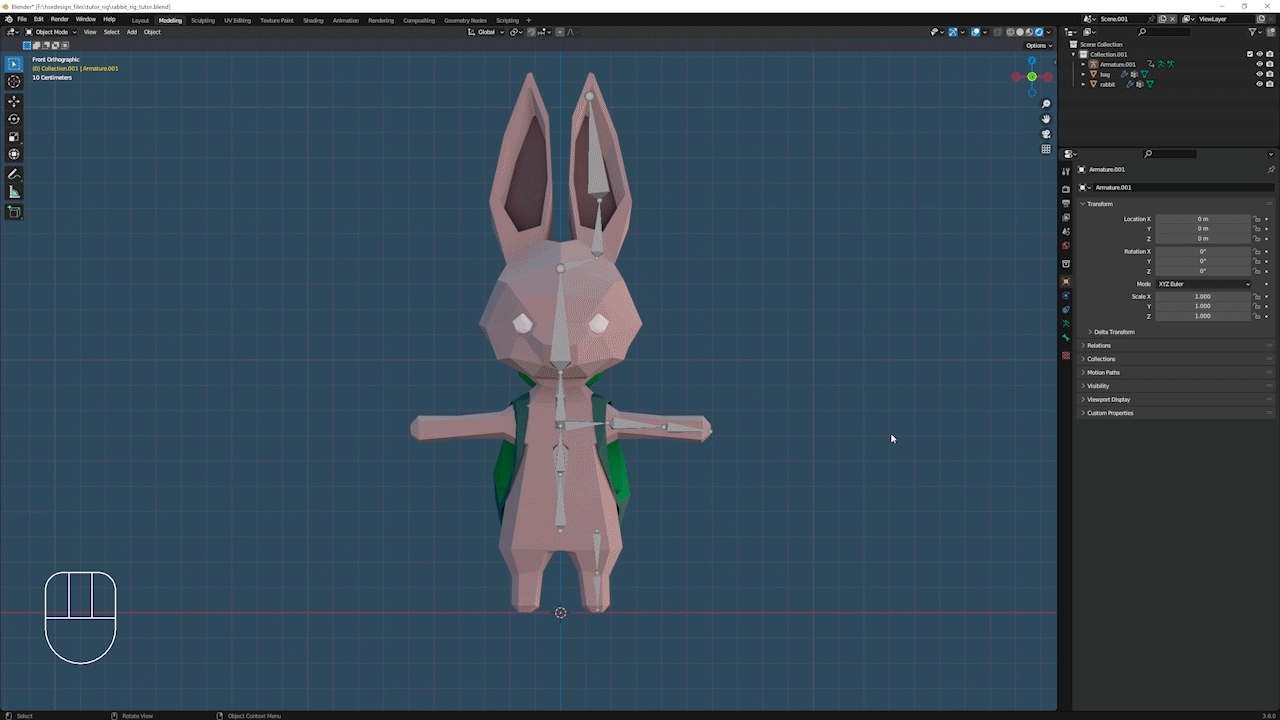Click the Options button in the viewport
1280x720 pixels.
point(1038,45)
